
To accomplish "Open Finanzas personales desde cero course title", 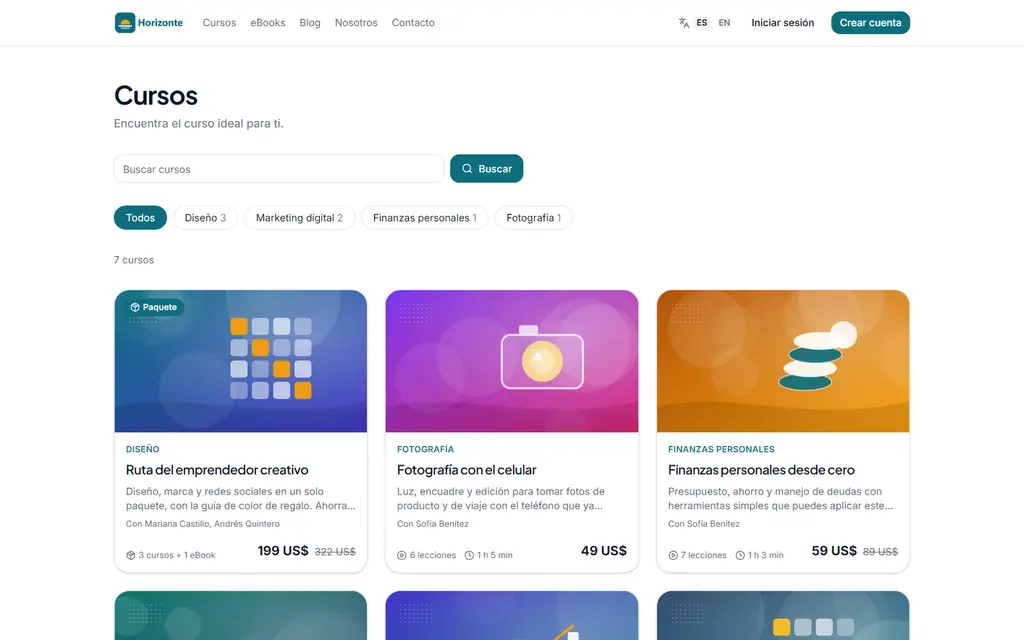I will click(761, 470).
